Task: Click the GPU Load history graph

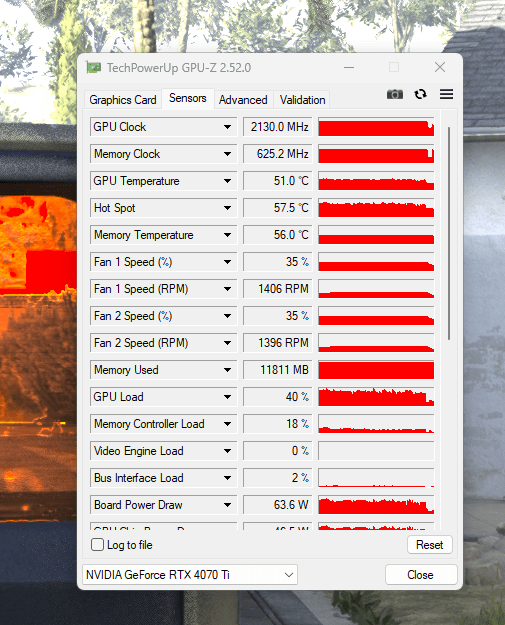Action: [x=376, y=397]
